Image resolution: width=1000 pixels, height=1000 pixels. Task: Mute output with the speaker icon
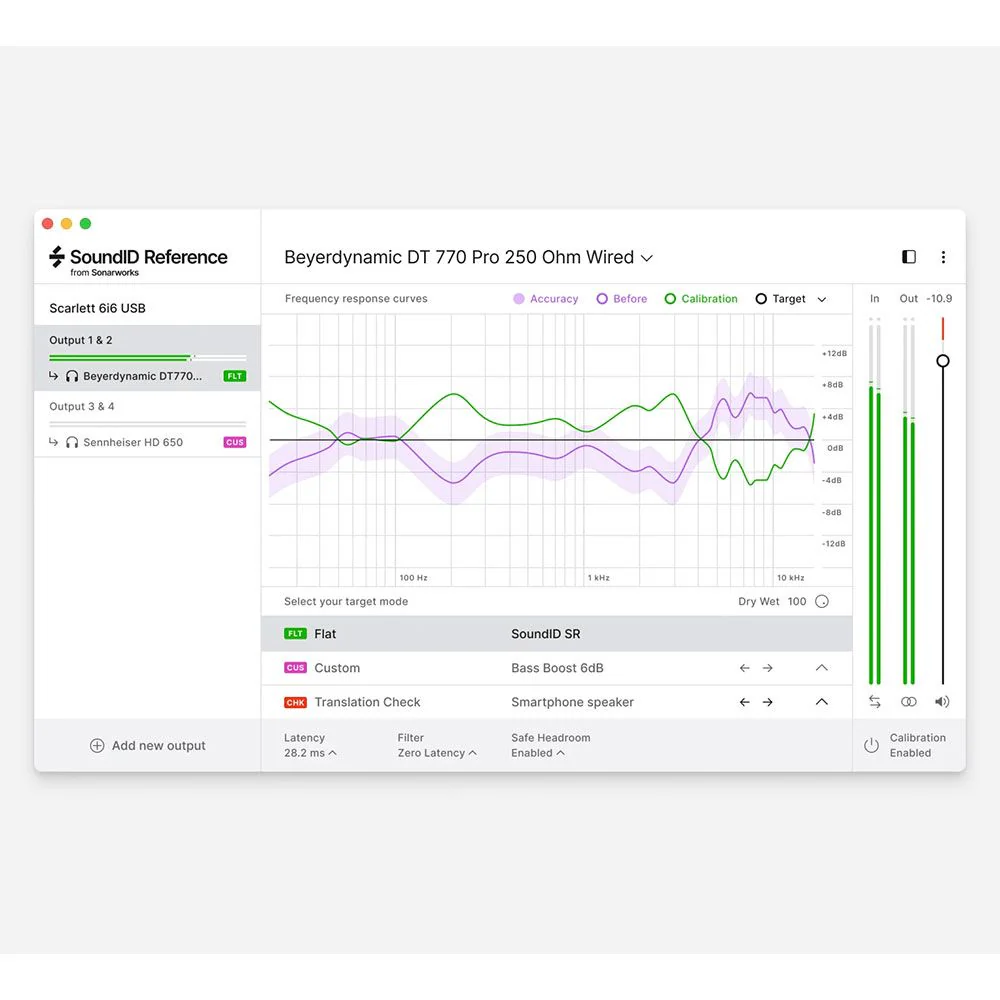942,702
